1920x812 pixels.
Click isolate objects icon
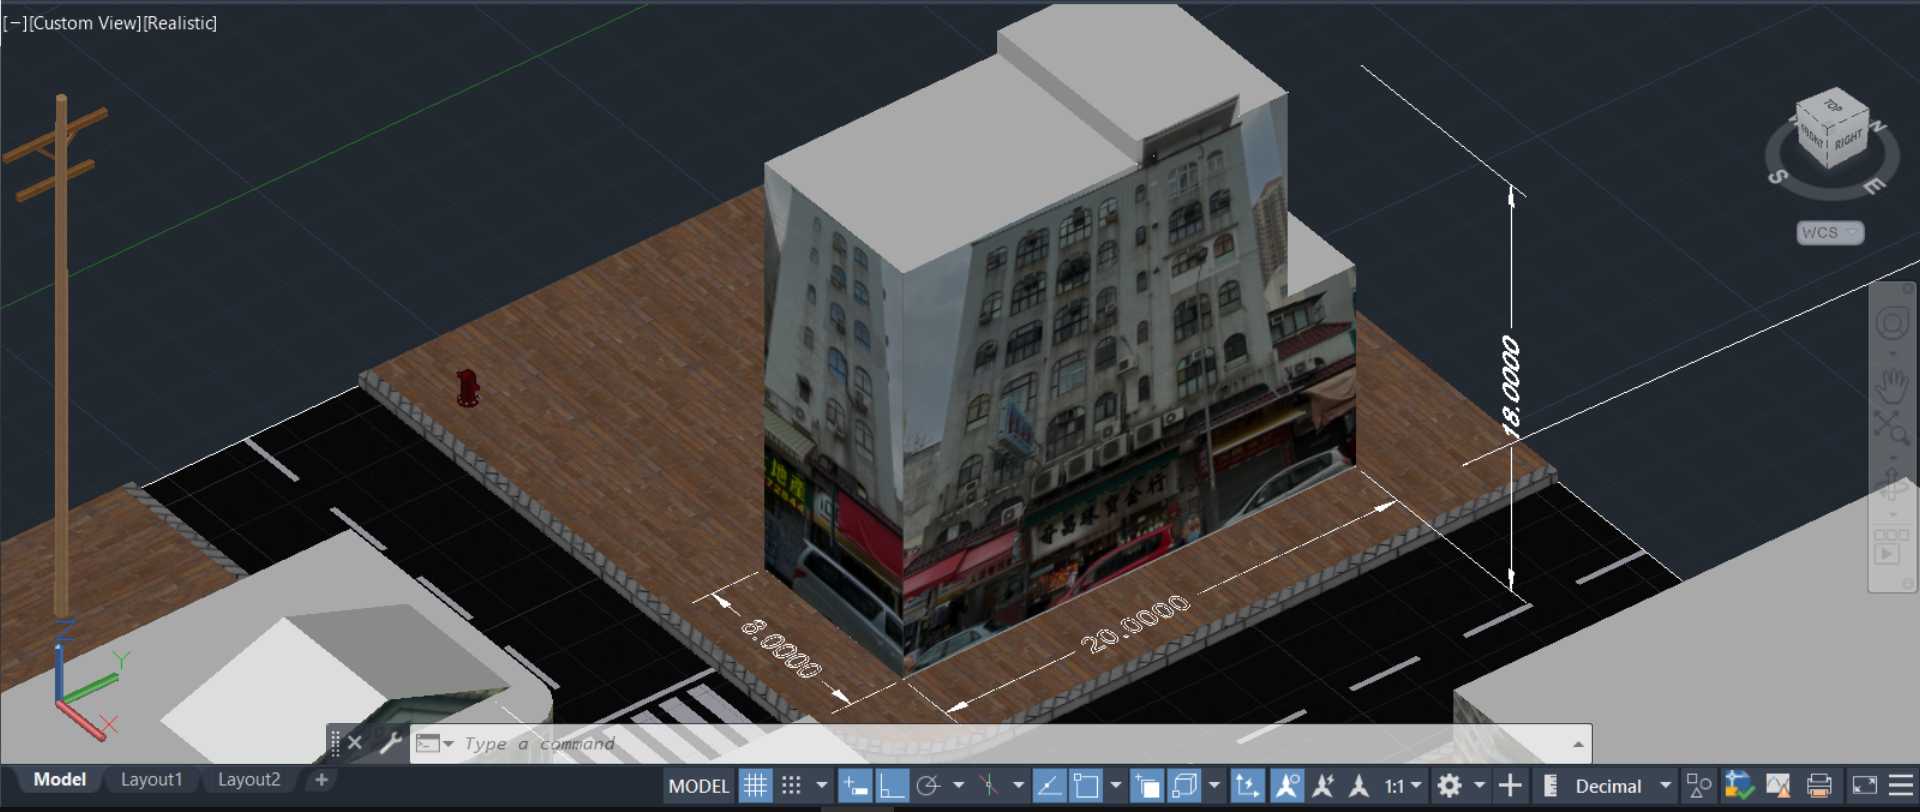coord(1778,786)
